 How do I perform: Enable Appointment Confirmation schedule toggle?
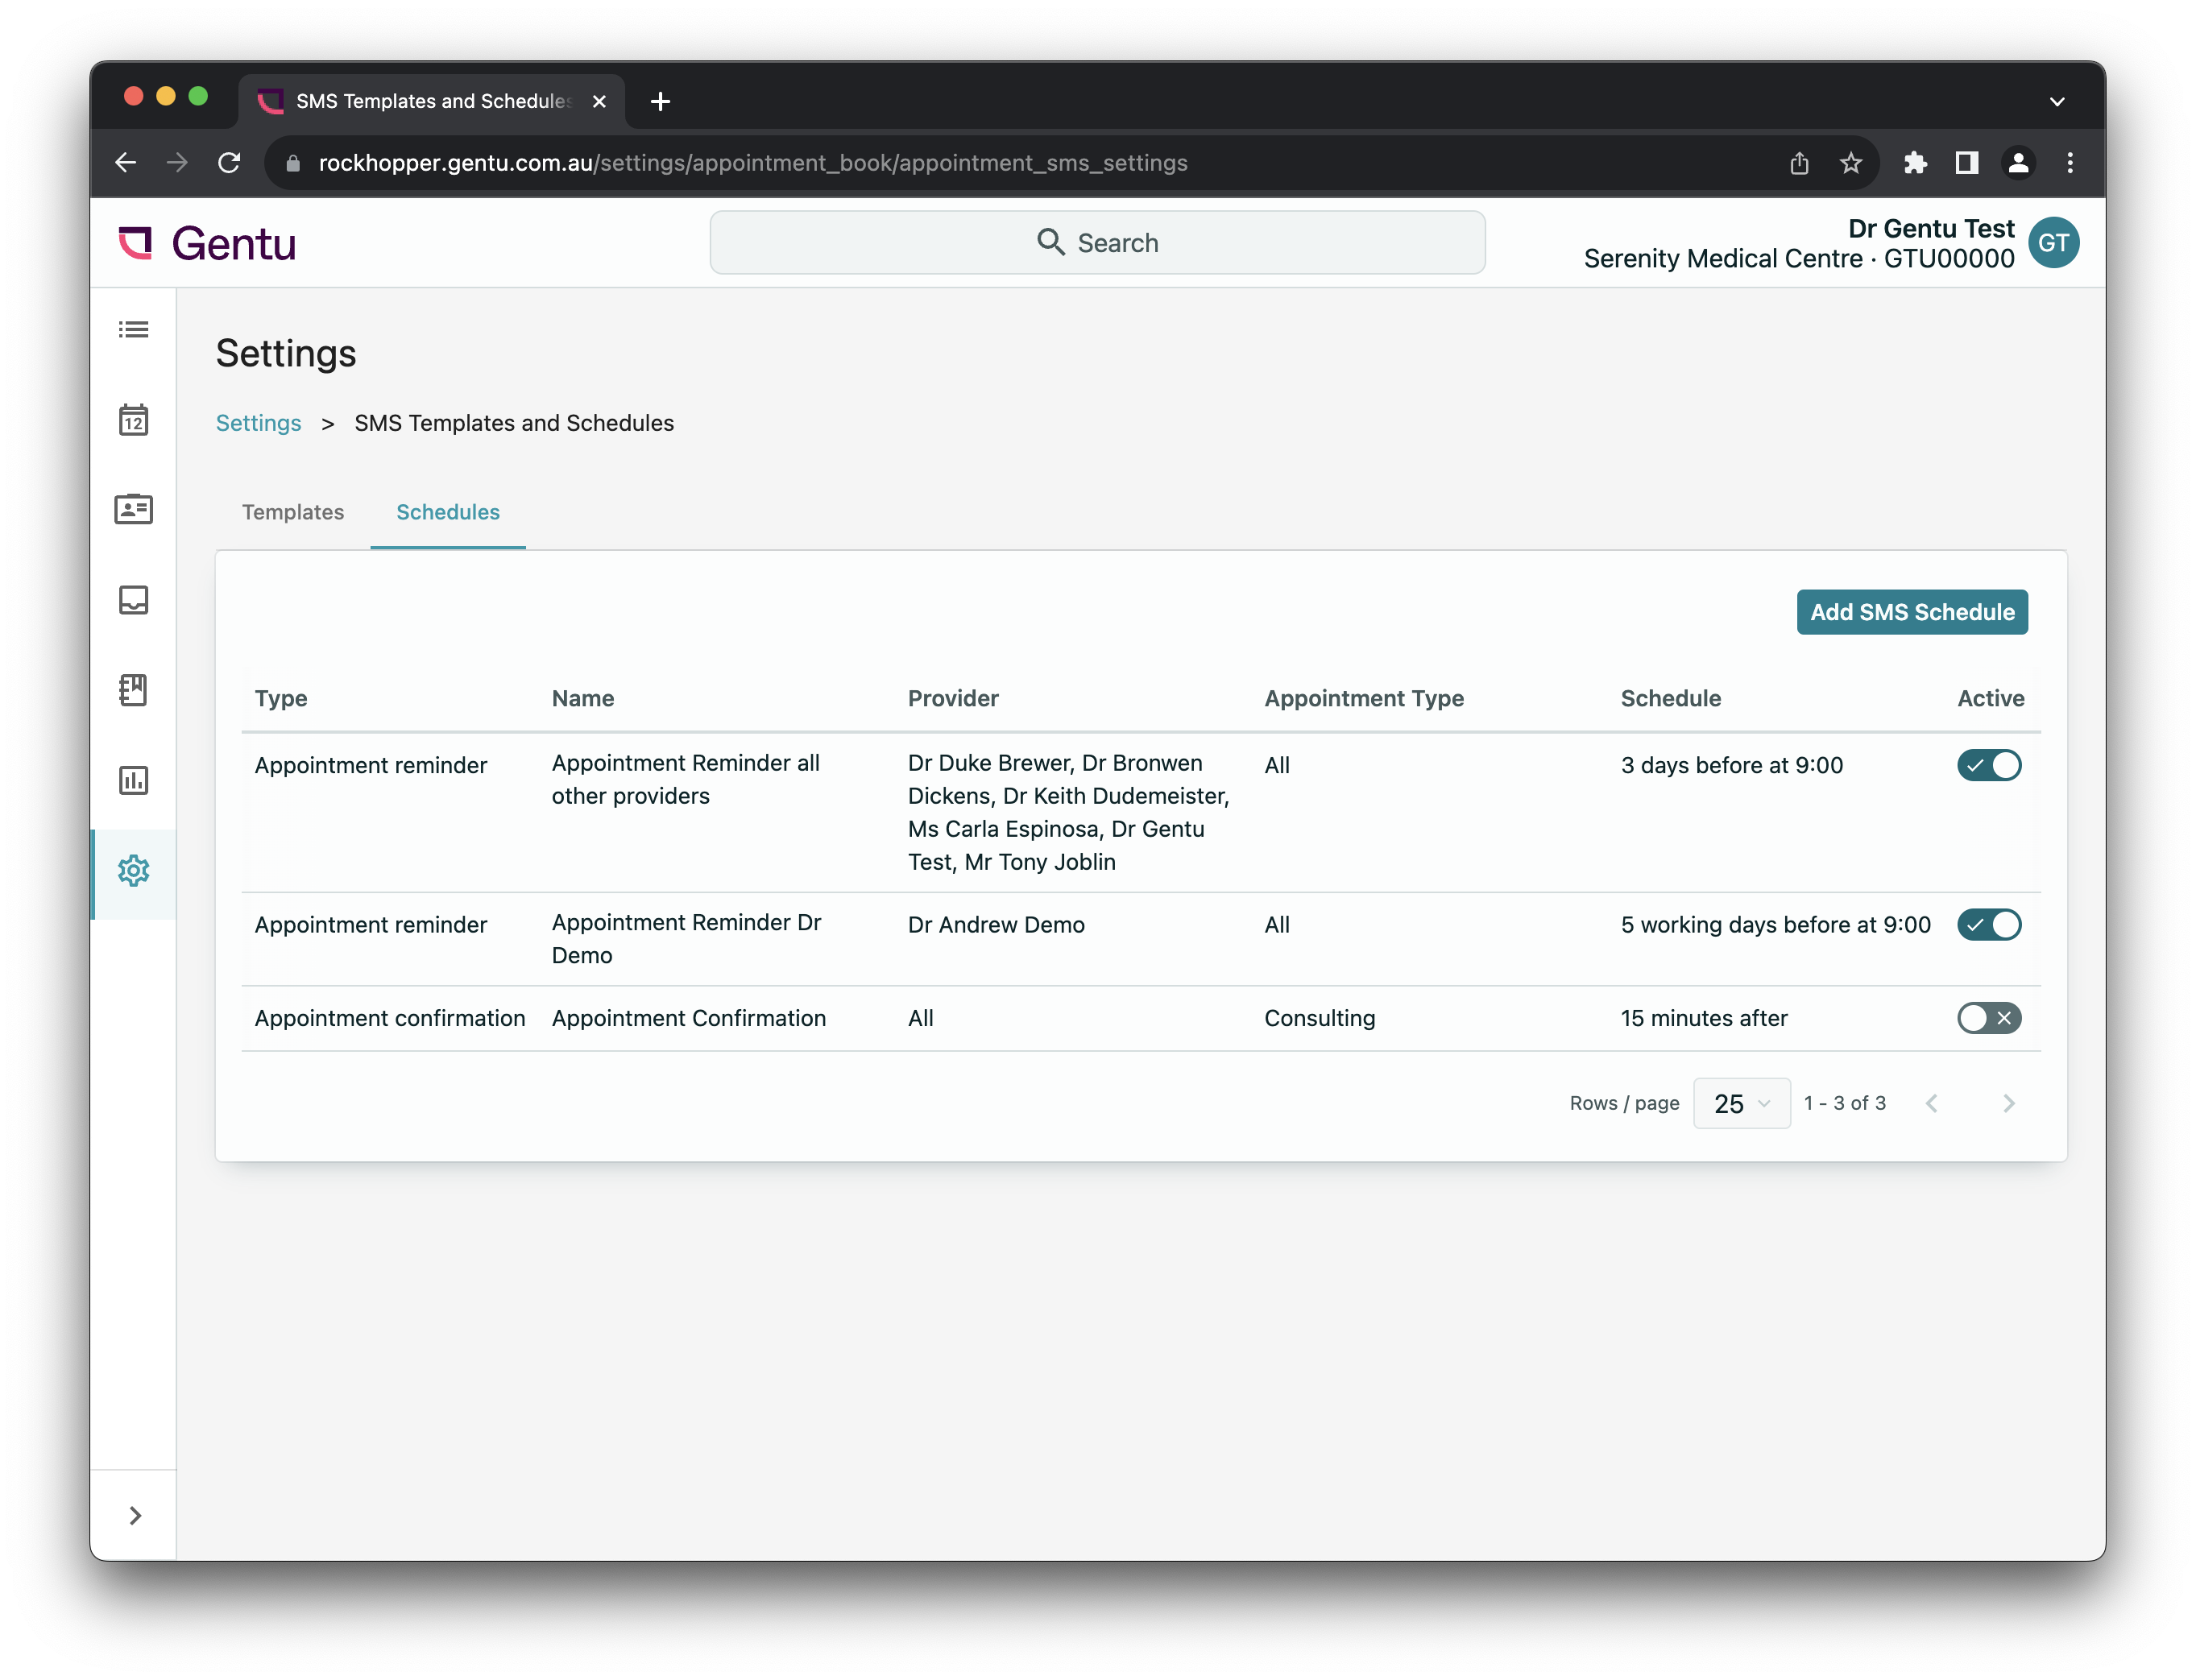pos(1988,1018)
